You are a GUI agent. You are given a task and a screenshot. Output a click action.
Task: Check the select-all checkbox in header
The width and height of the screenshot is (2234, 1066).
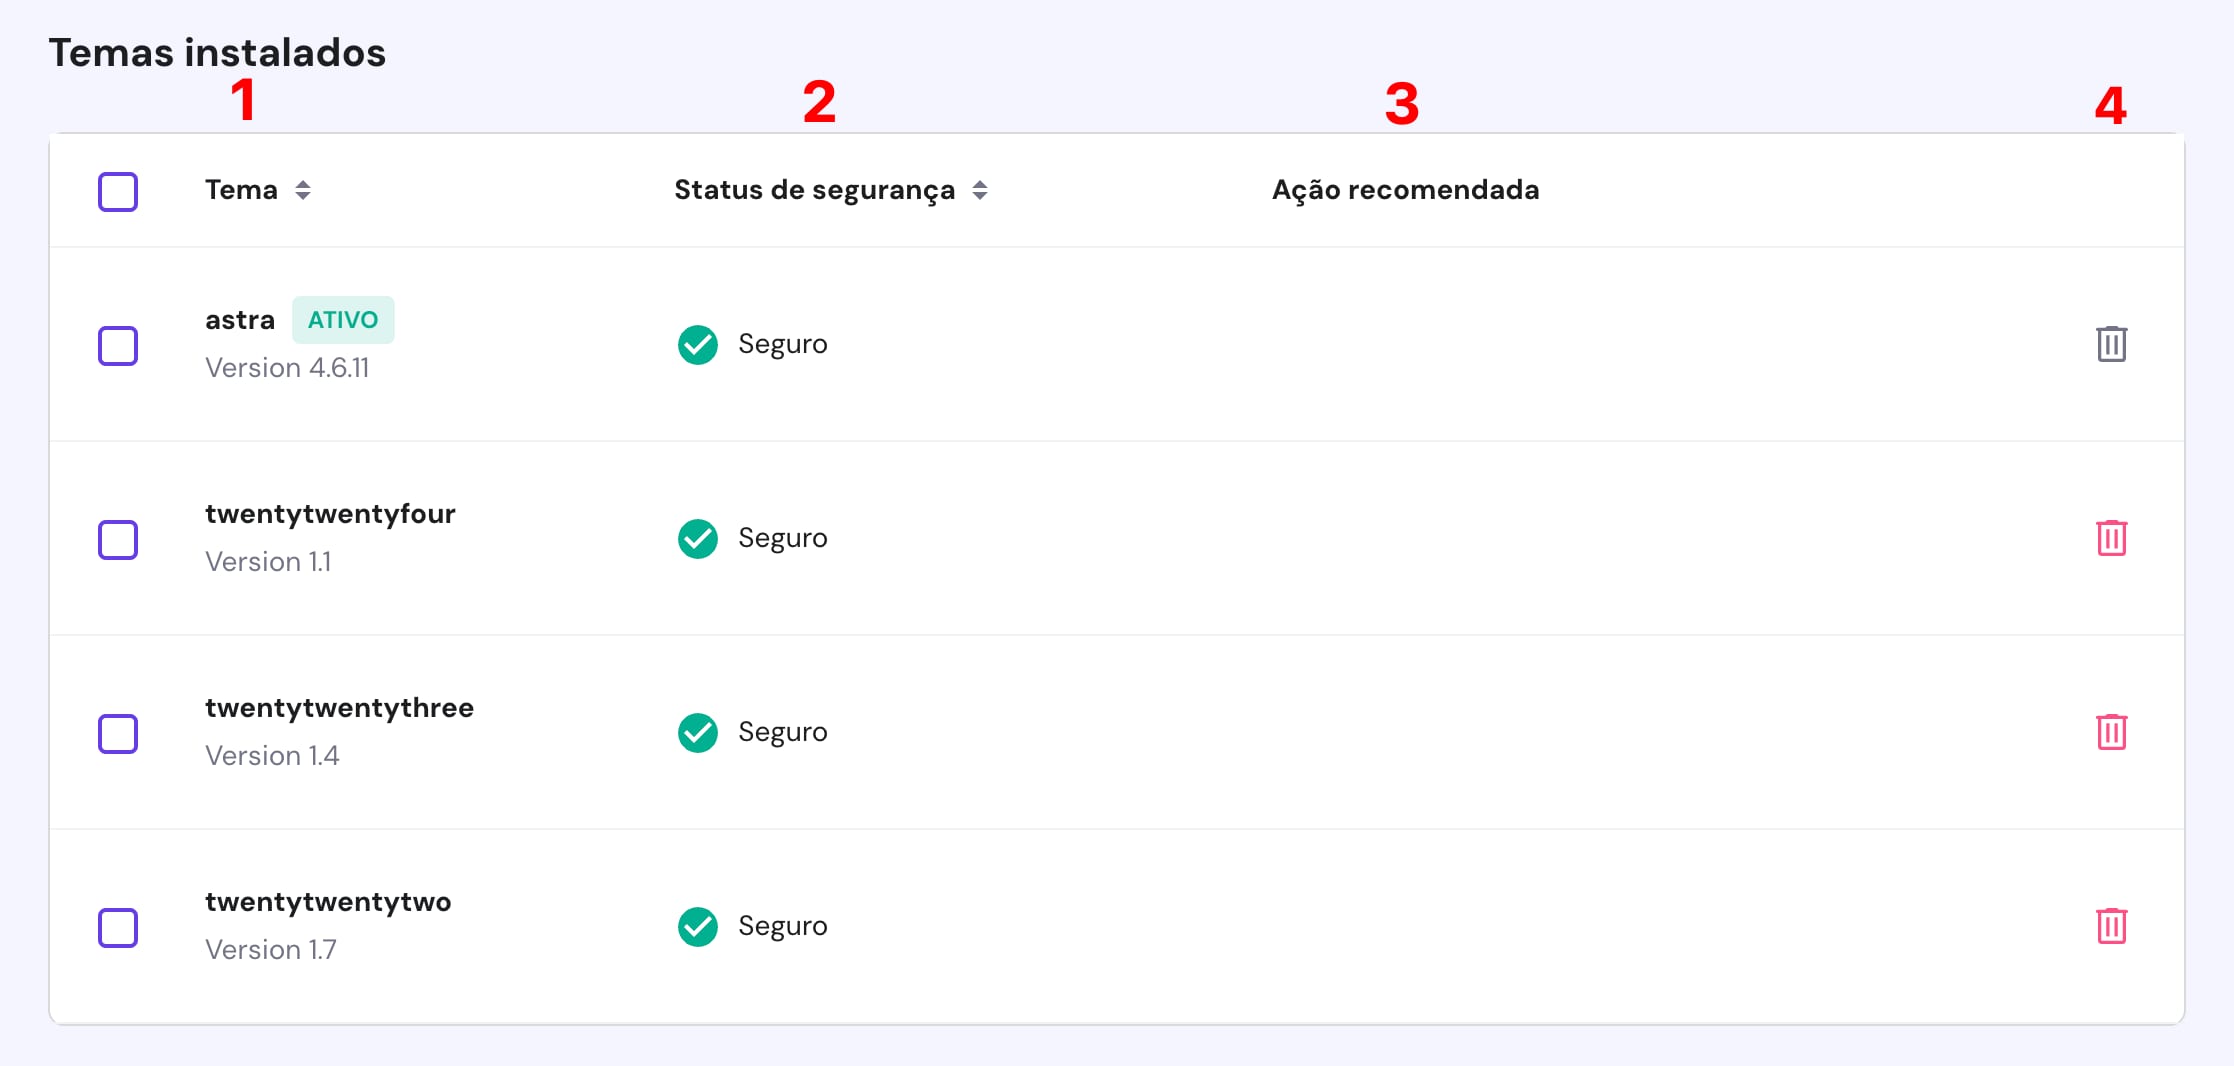pos(117,191)
